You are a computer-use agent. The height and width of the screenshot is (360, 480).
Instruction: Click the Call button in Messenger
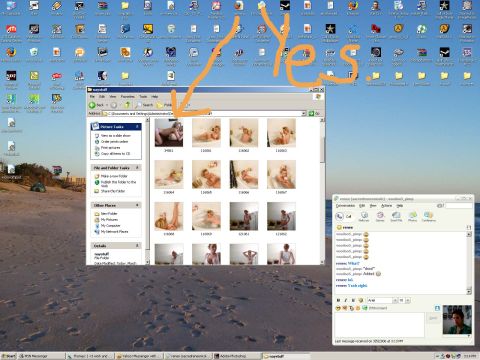coord(344,216)
